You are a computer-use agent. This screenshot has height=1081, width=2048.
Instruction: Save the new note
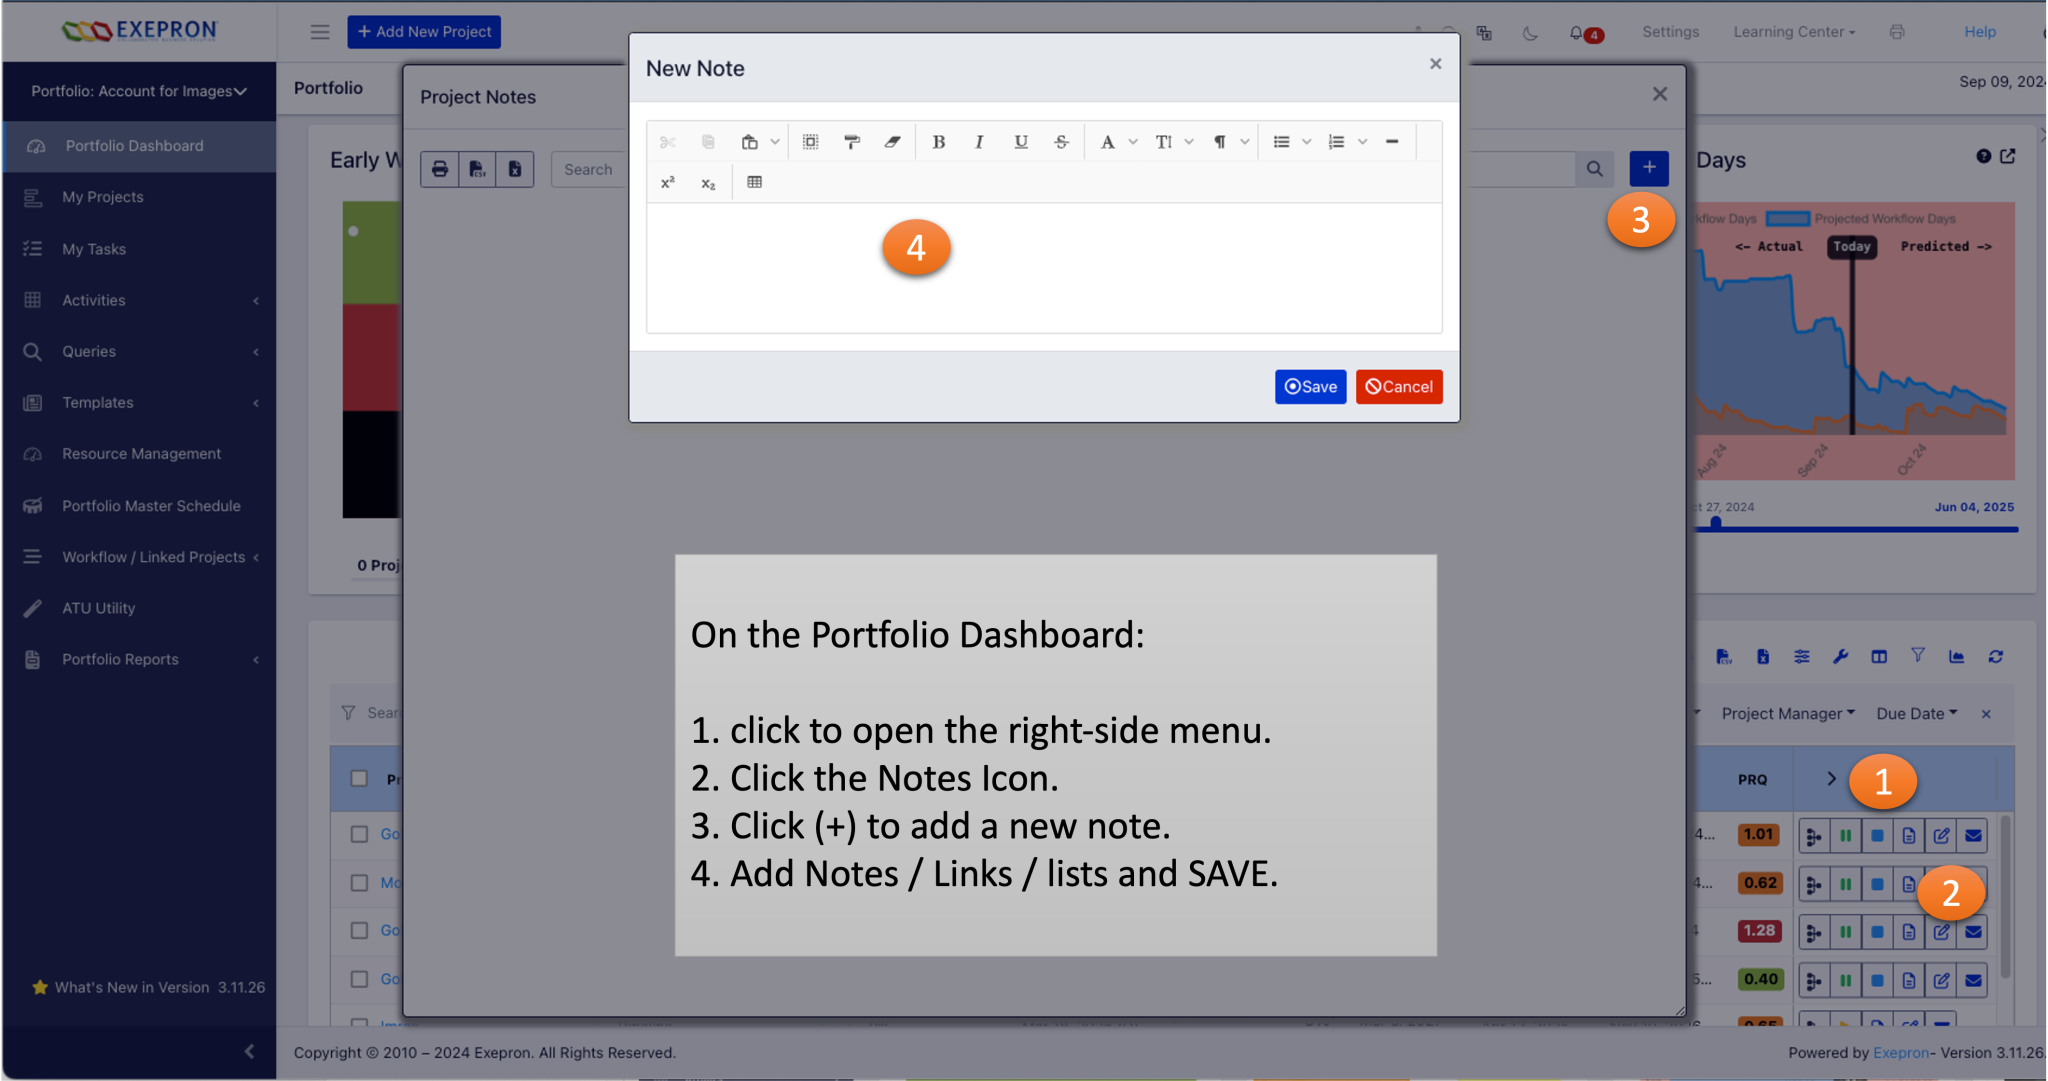click(1310, 387)
